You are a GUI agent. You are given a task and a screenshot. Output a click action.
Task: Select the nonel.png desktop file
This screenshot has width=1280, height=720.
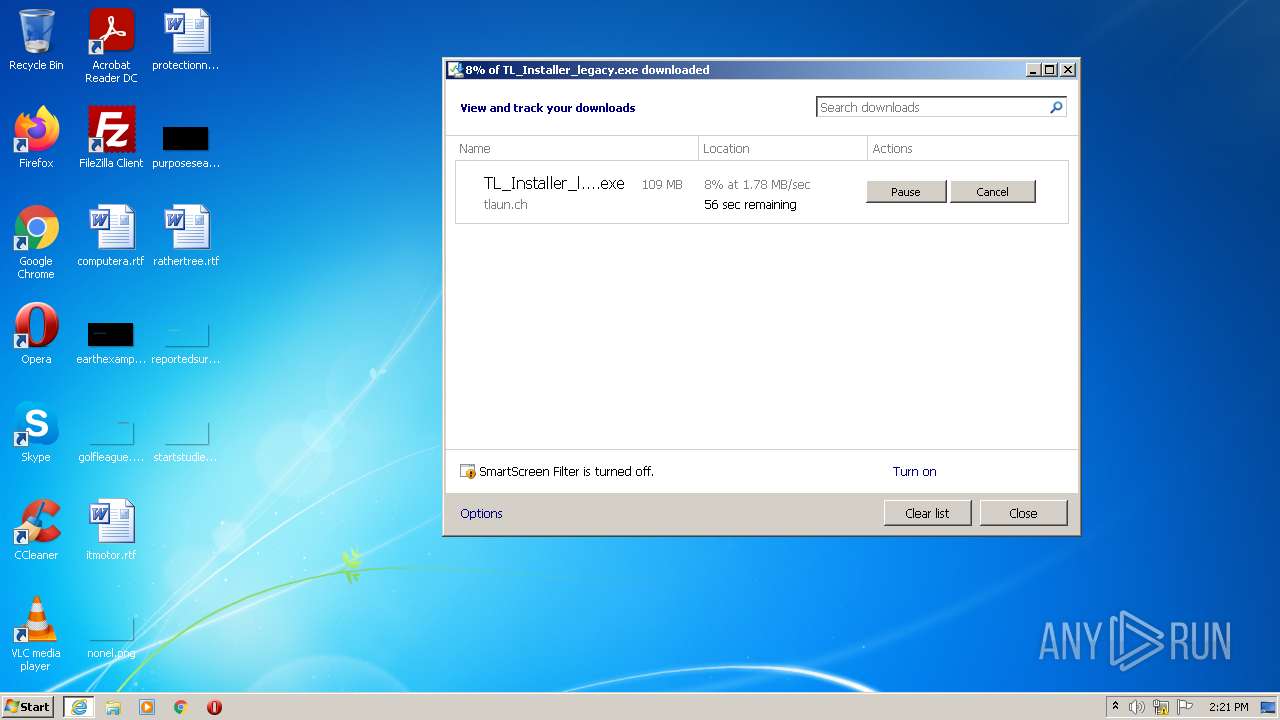[111, 636]
